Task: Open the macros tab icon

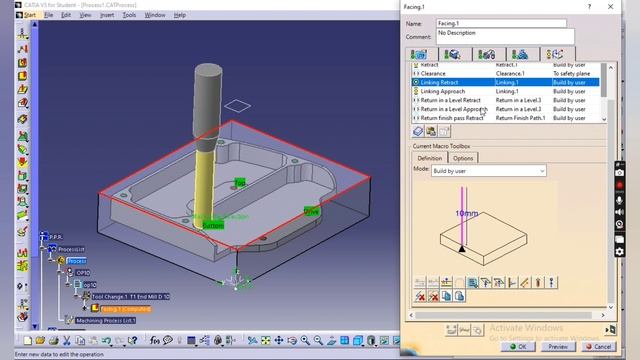Action: tap(555, 54)
